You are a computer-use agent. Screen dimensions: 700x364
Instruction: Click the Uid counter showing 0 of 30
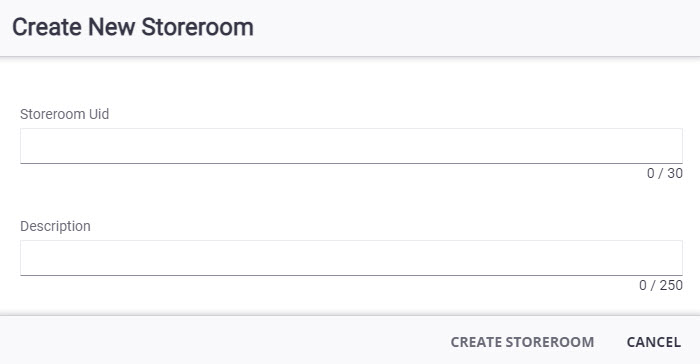click(665, 173)
